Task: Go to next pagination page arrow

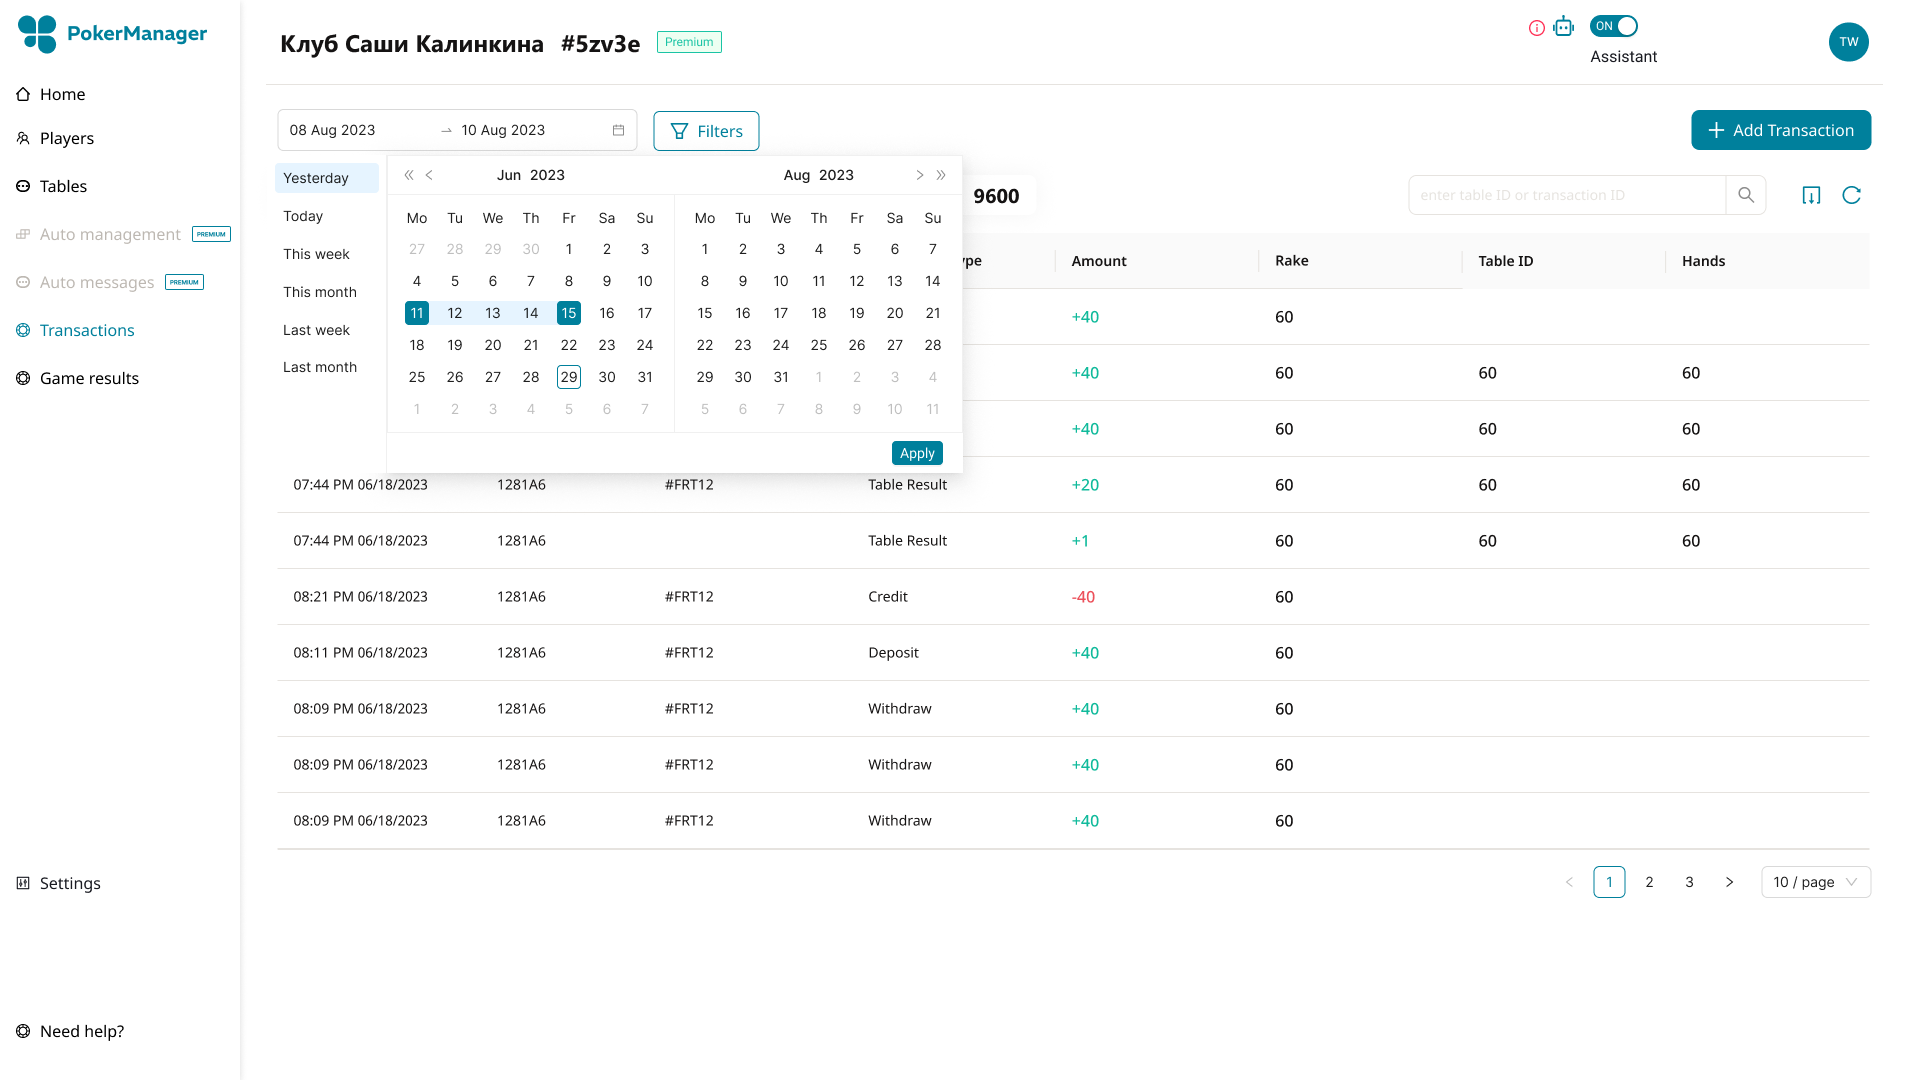Action: coord(1729,882)
